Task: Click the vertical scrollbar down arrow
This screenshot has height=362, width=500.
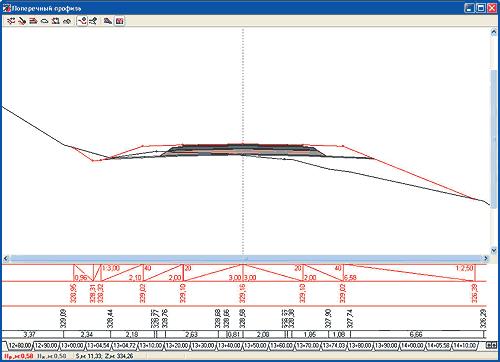Action: 494,250
